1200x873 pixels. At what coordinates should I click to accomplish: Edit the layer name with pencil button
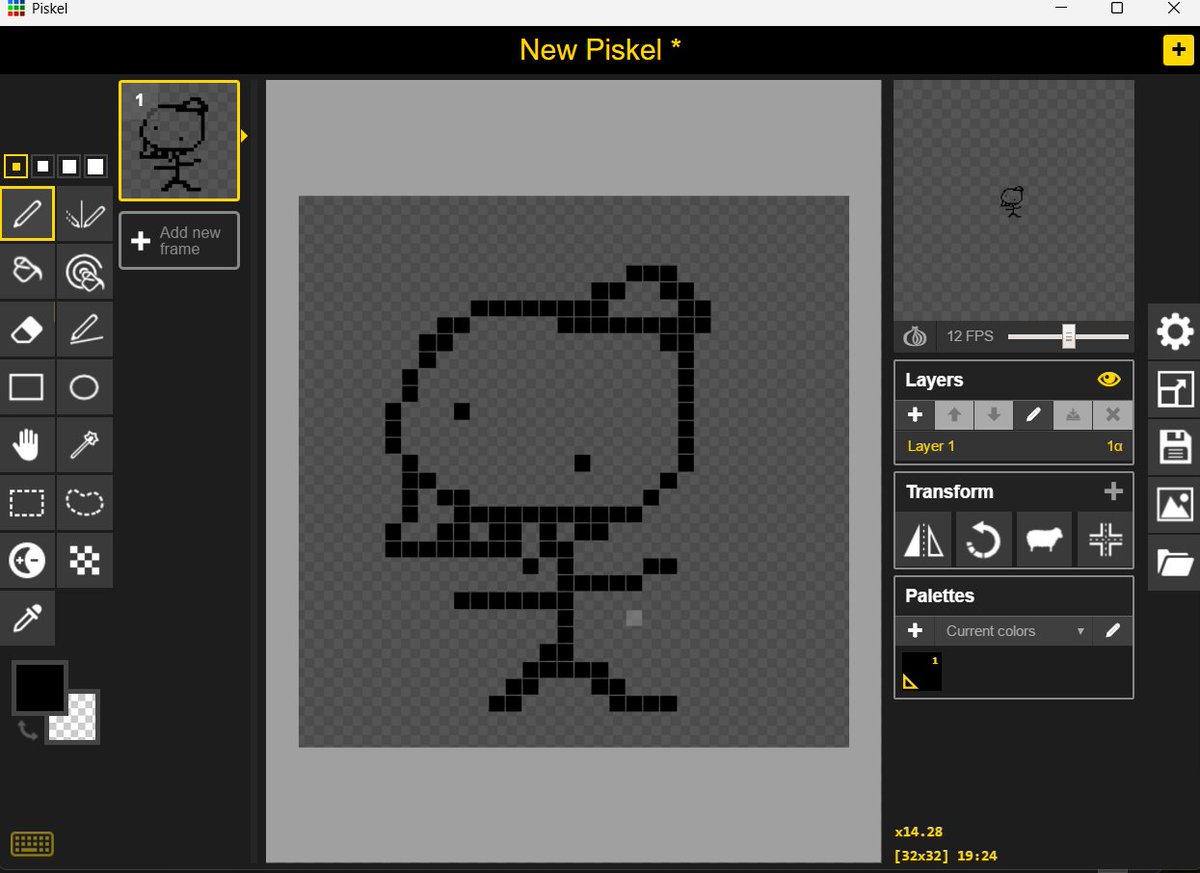(x=1033, y=415)
